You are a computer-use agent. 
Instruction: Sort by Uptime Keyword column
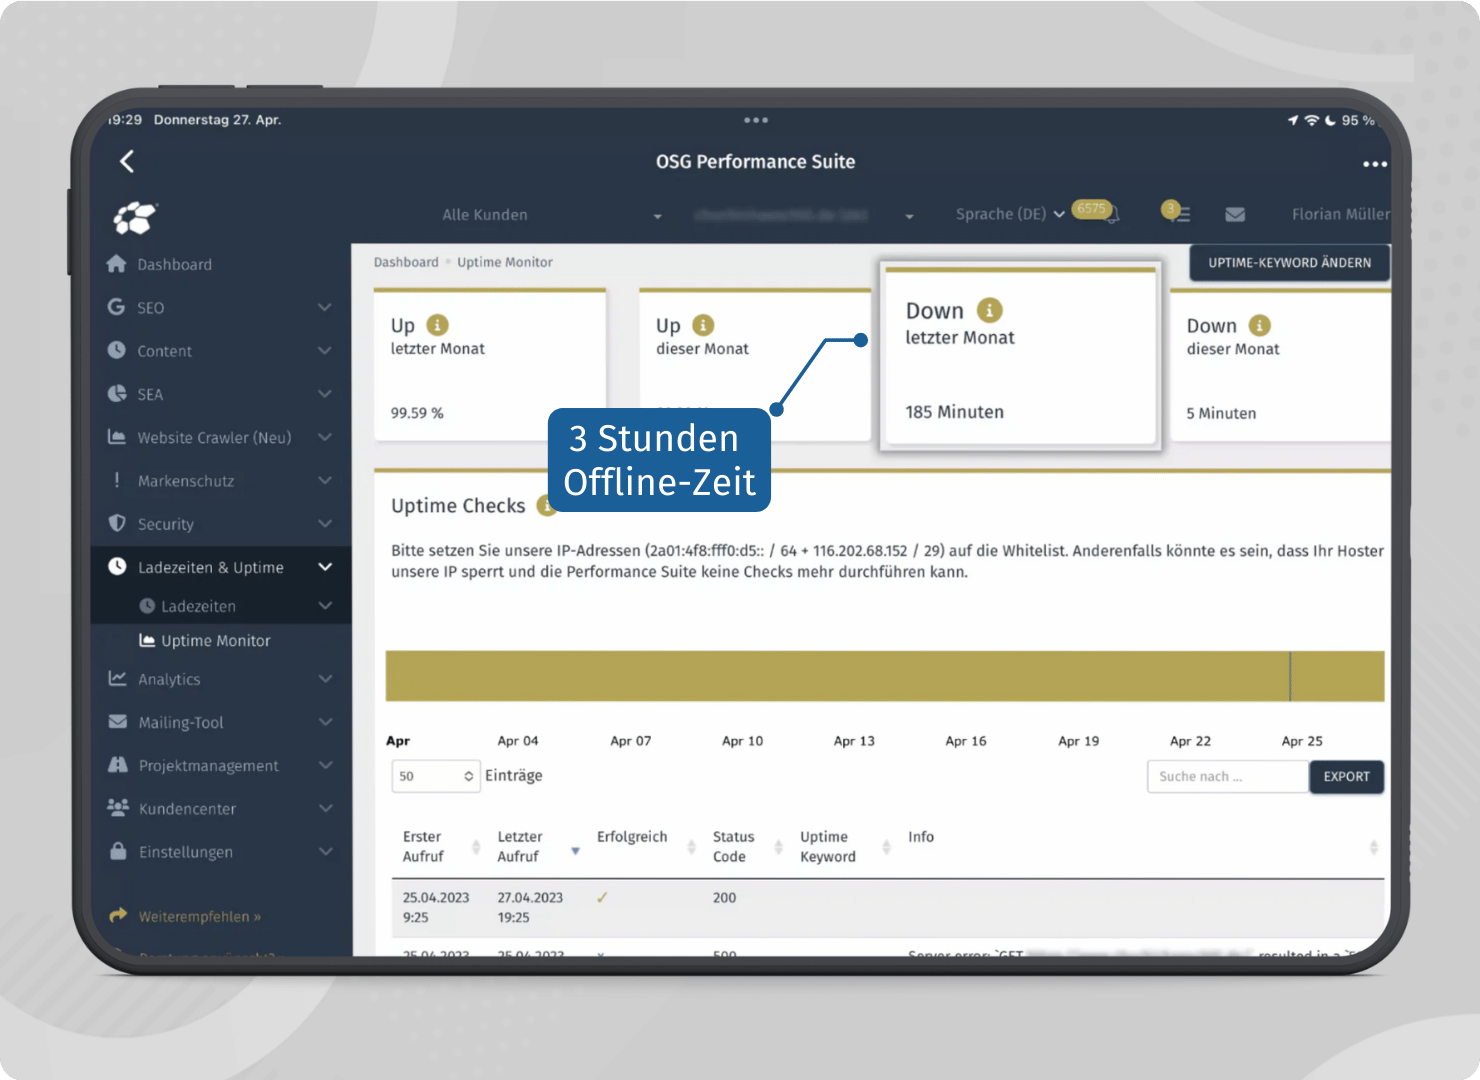click(x=844, y=847)
